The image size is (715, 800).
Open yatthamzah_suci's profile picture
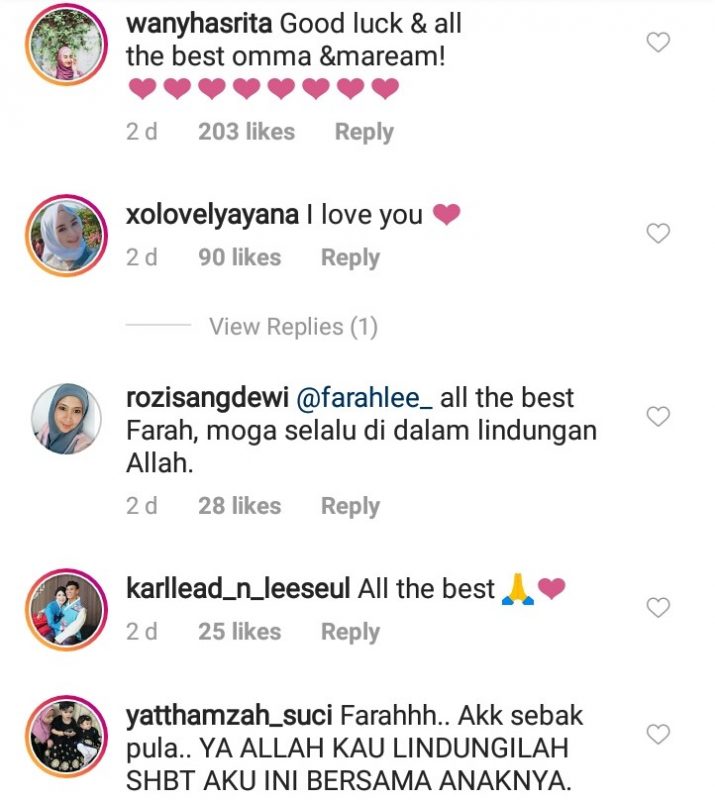pyautogui.click(x=66, y=737)
